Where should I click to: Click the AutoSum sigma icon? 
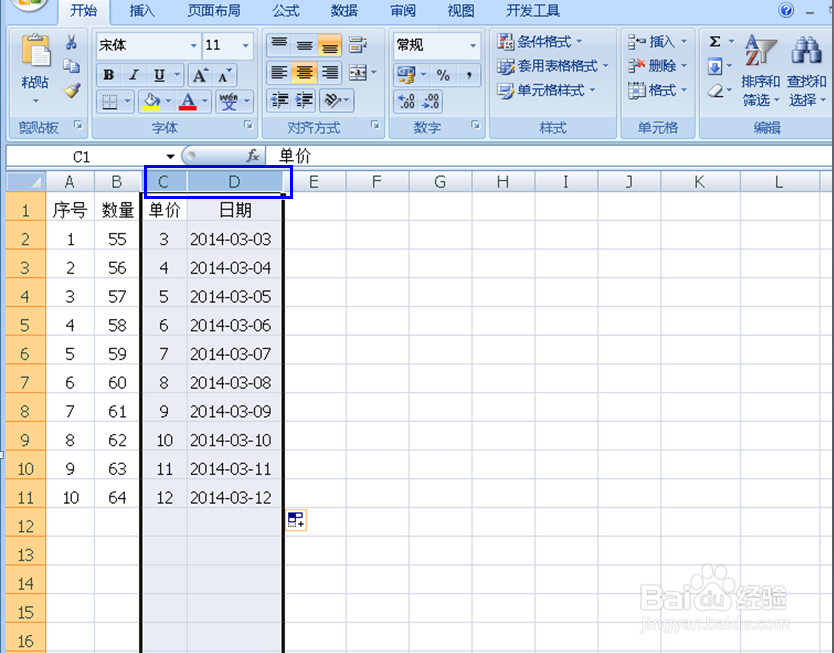715,41
